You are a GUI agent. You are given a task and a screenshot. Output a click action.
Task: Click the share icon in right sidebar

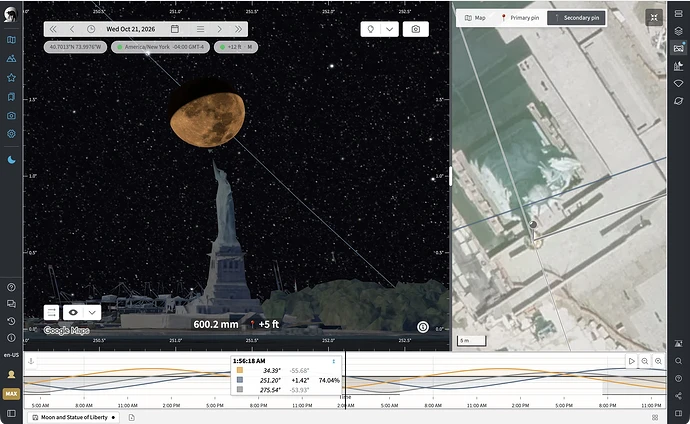(679, 396)
